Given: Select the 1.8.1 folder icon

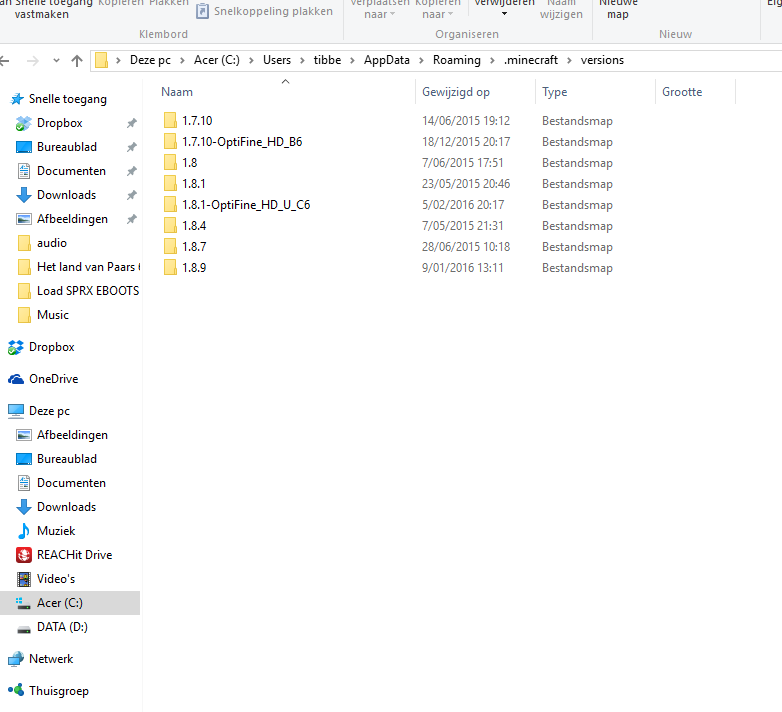Looking at the screenshot, I should (x=170, y=183).
